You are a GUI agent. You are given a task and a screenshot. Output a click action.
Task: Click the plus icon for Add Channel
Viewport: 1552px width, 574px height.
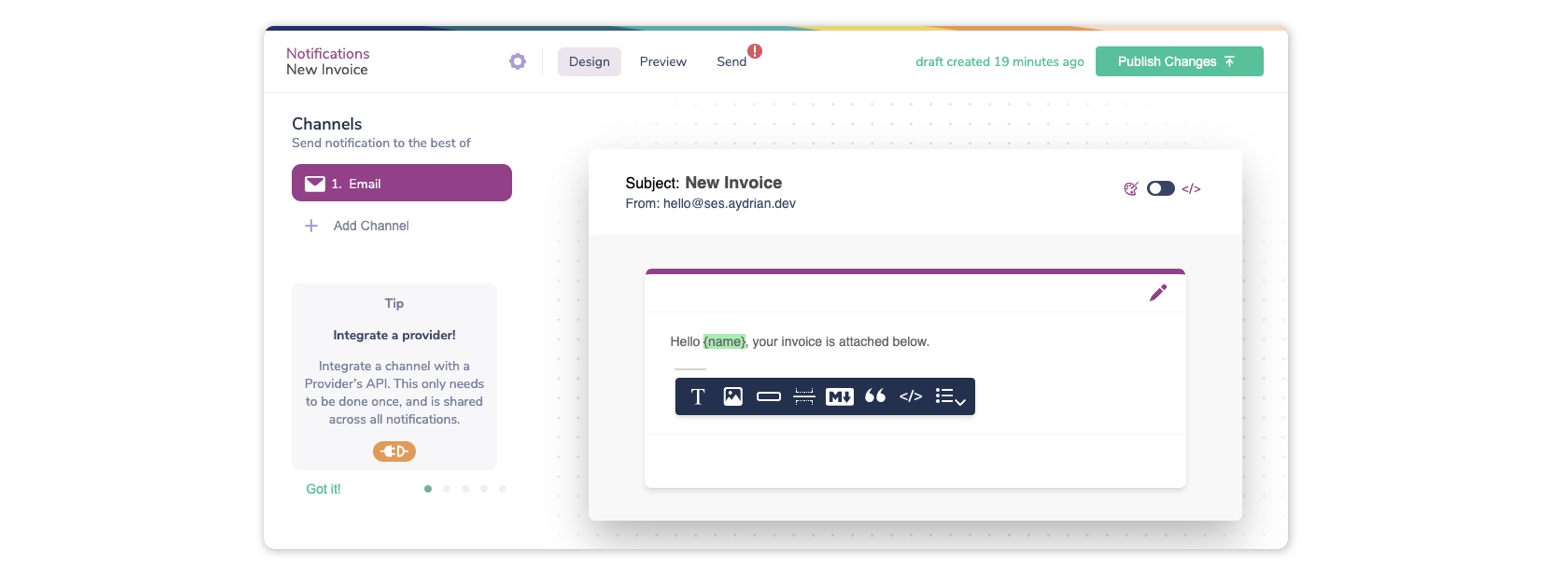point(311,226)
